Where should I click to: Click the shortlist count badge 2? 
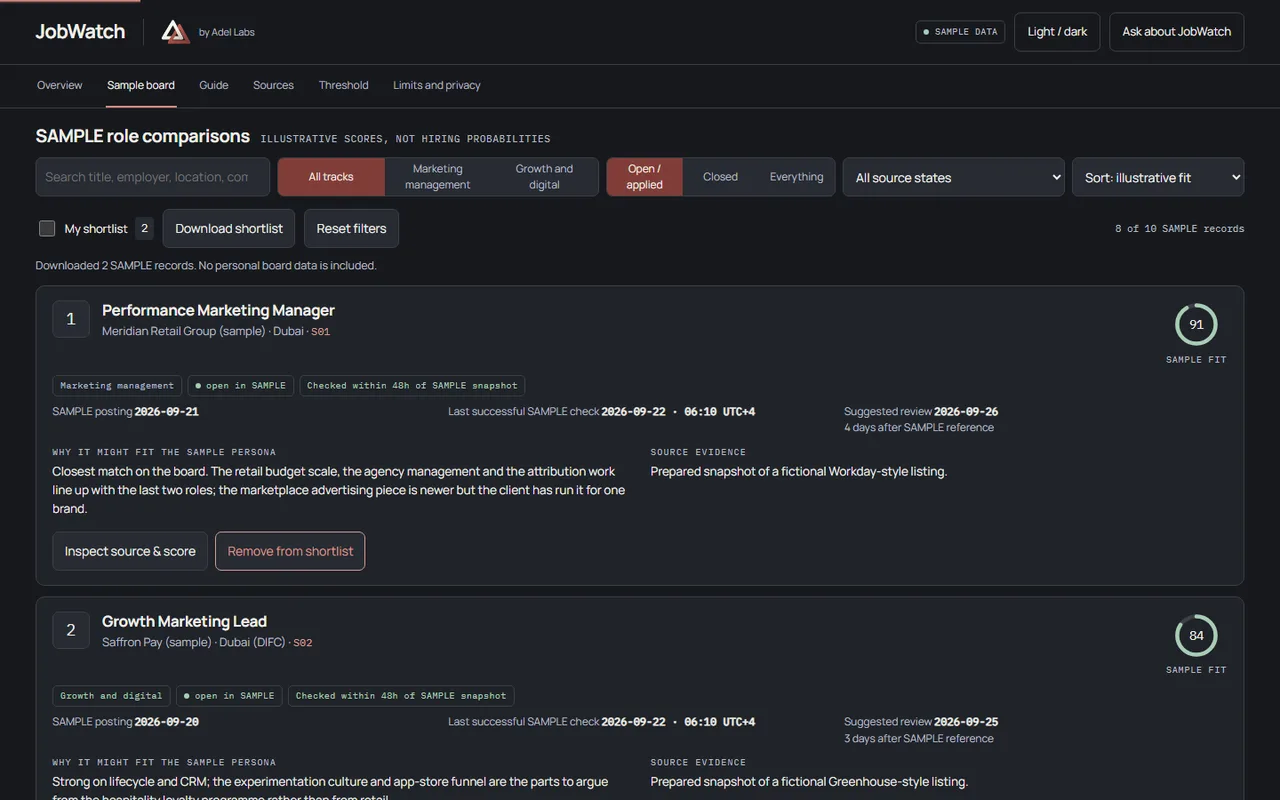coord(144,228)
